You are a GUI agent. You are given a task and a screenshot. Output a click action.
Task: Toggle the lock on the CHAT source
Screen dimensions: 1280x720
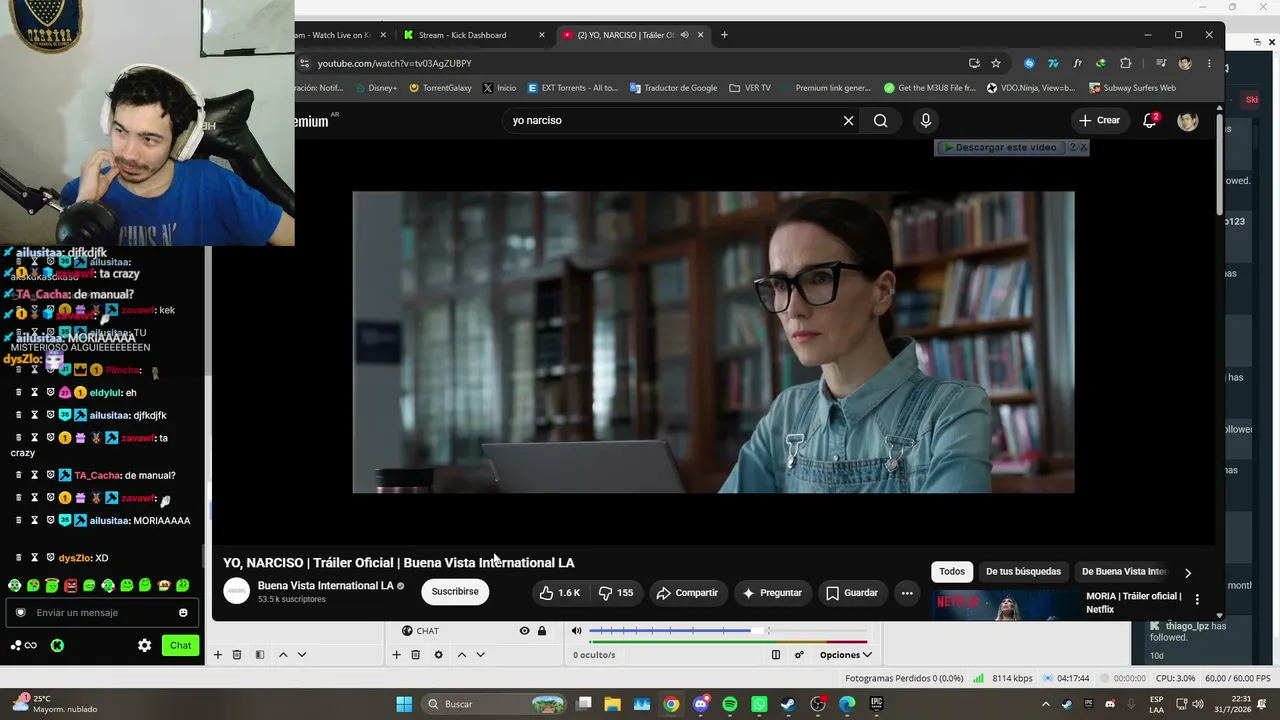pos(542,631)
